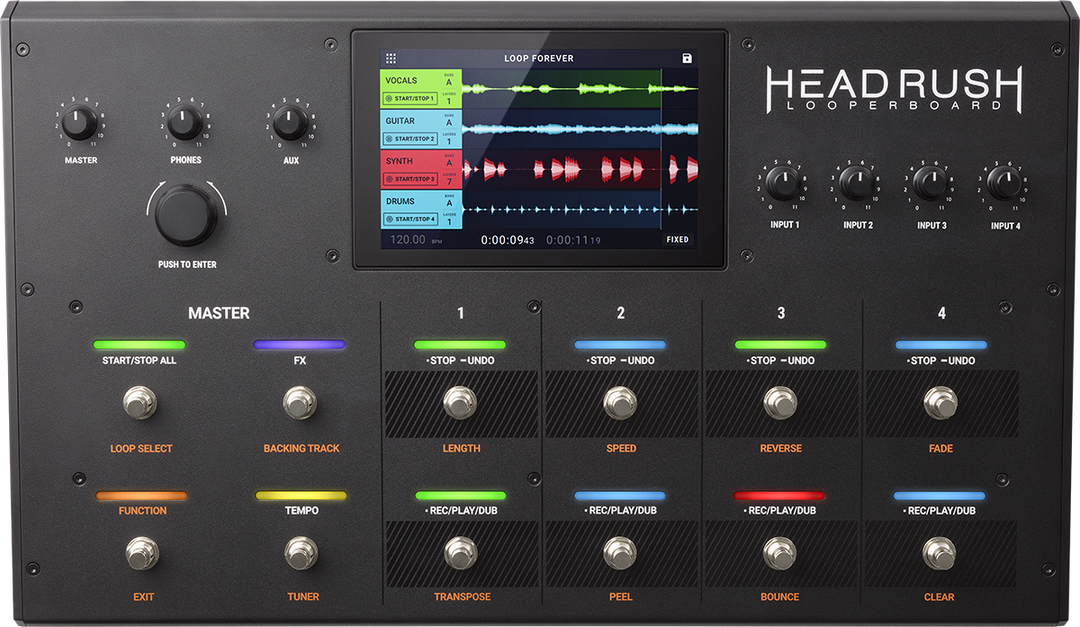Open the bars selector on the DRUMS track

tap(449, 200)
